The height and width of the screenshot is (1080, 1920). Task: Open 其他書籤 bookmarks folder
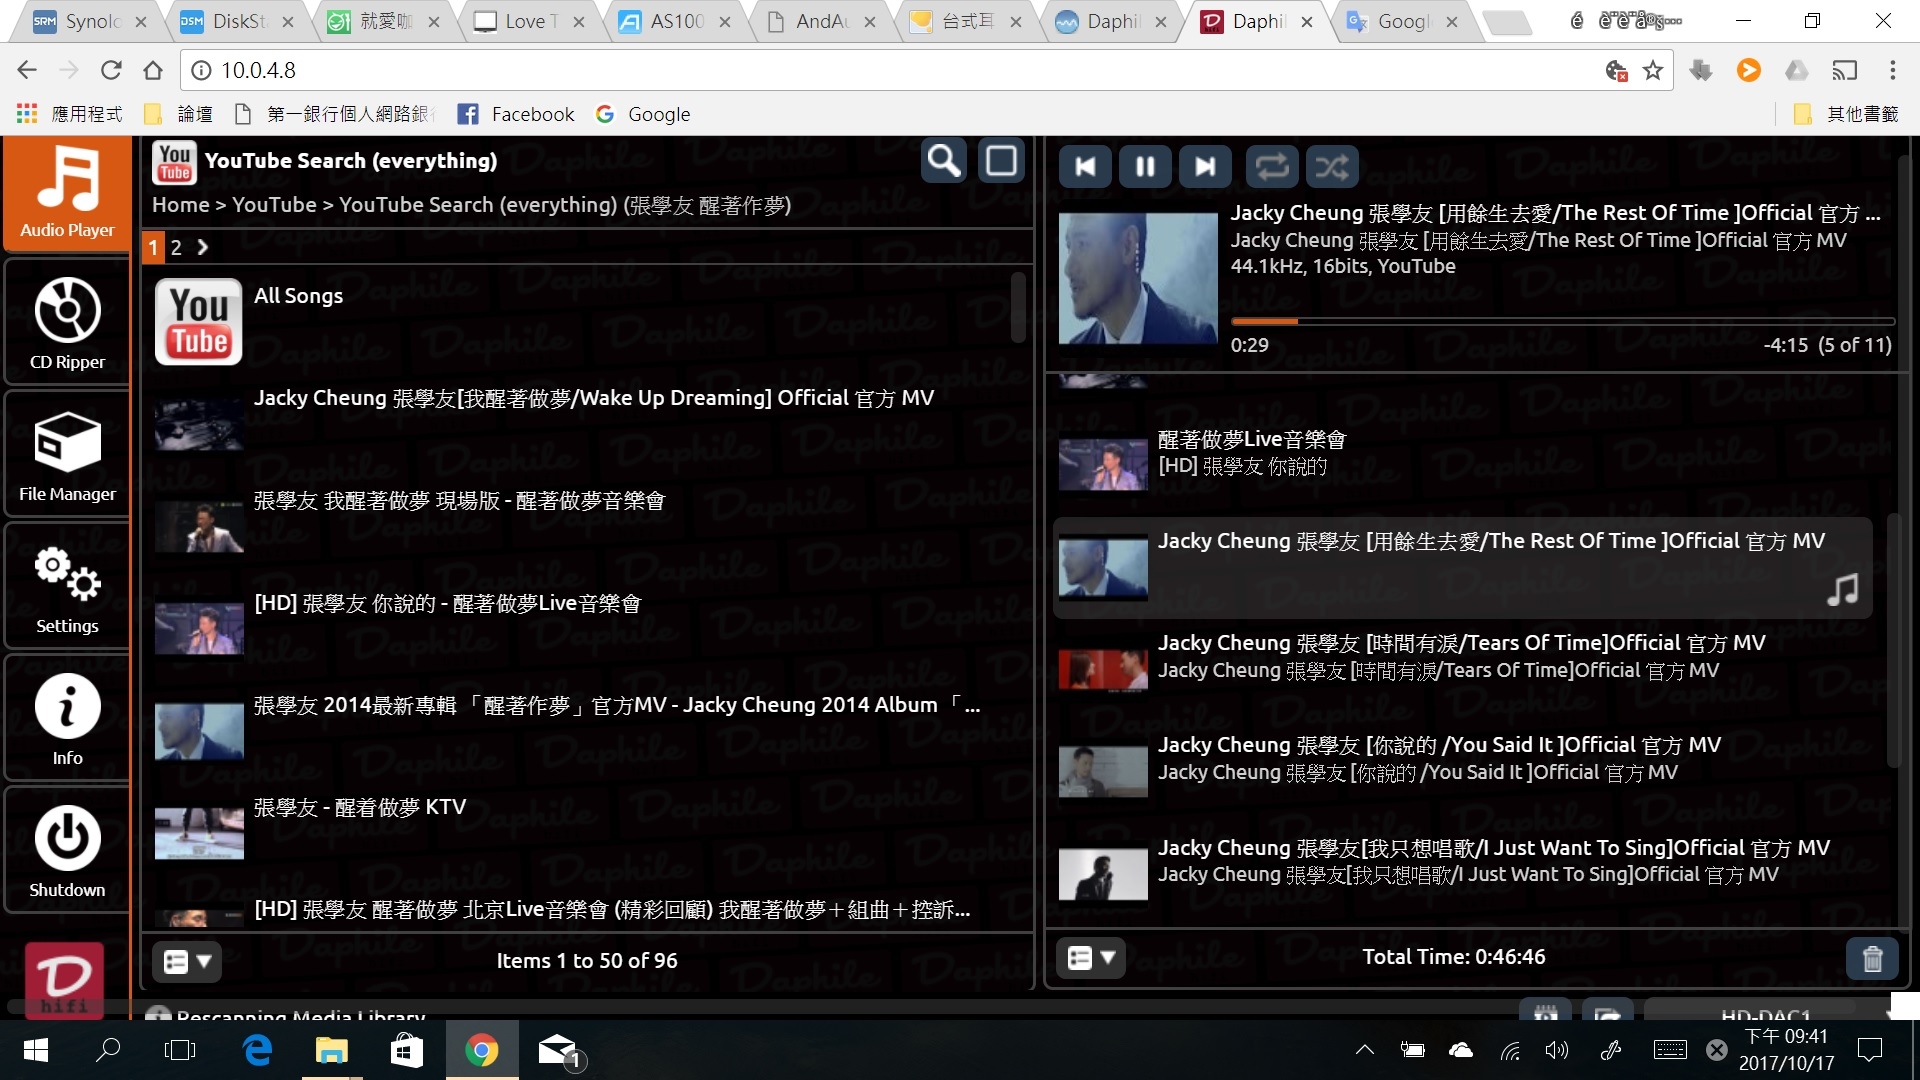[x=1846, y=114]
